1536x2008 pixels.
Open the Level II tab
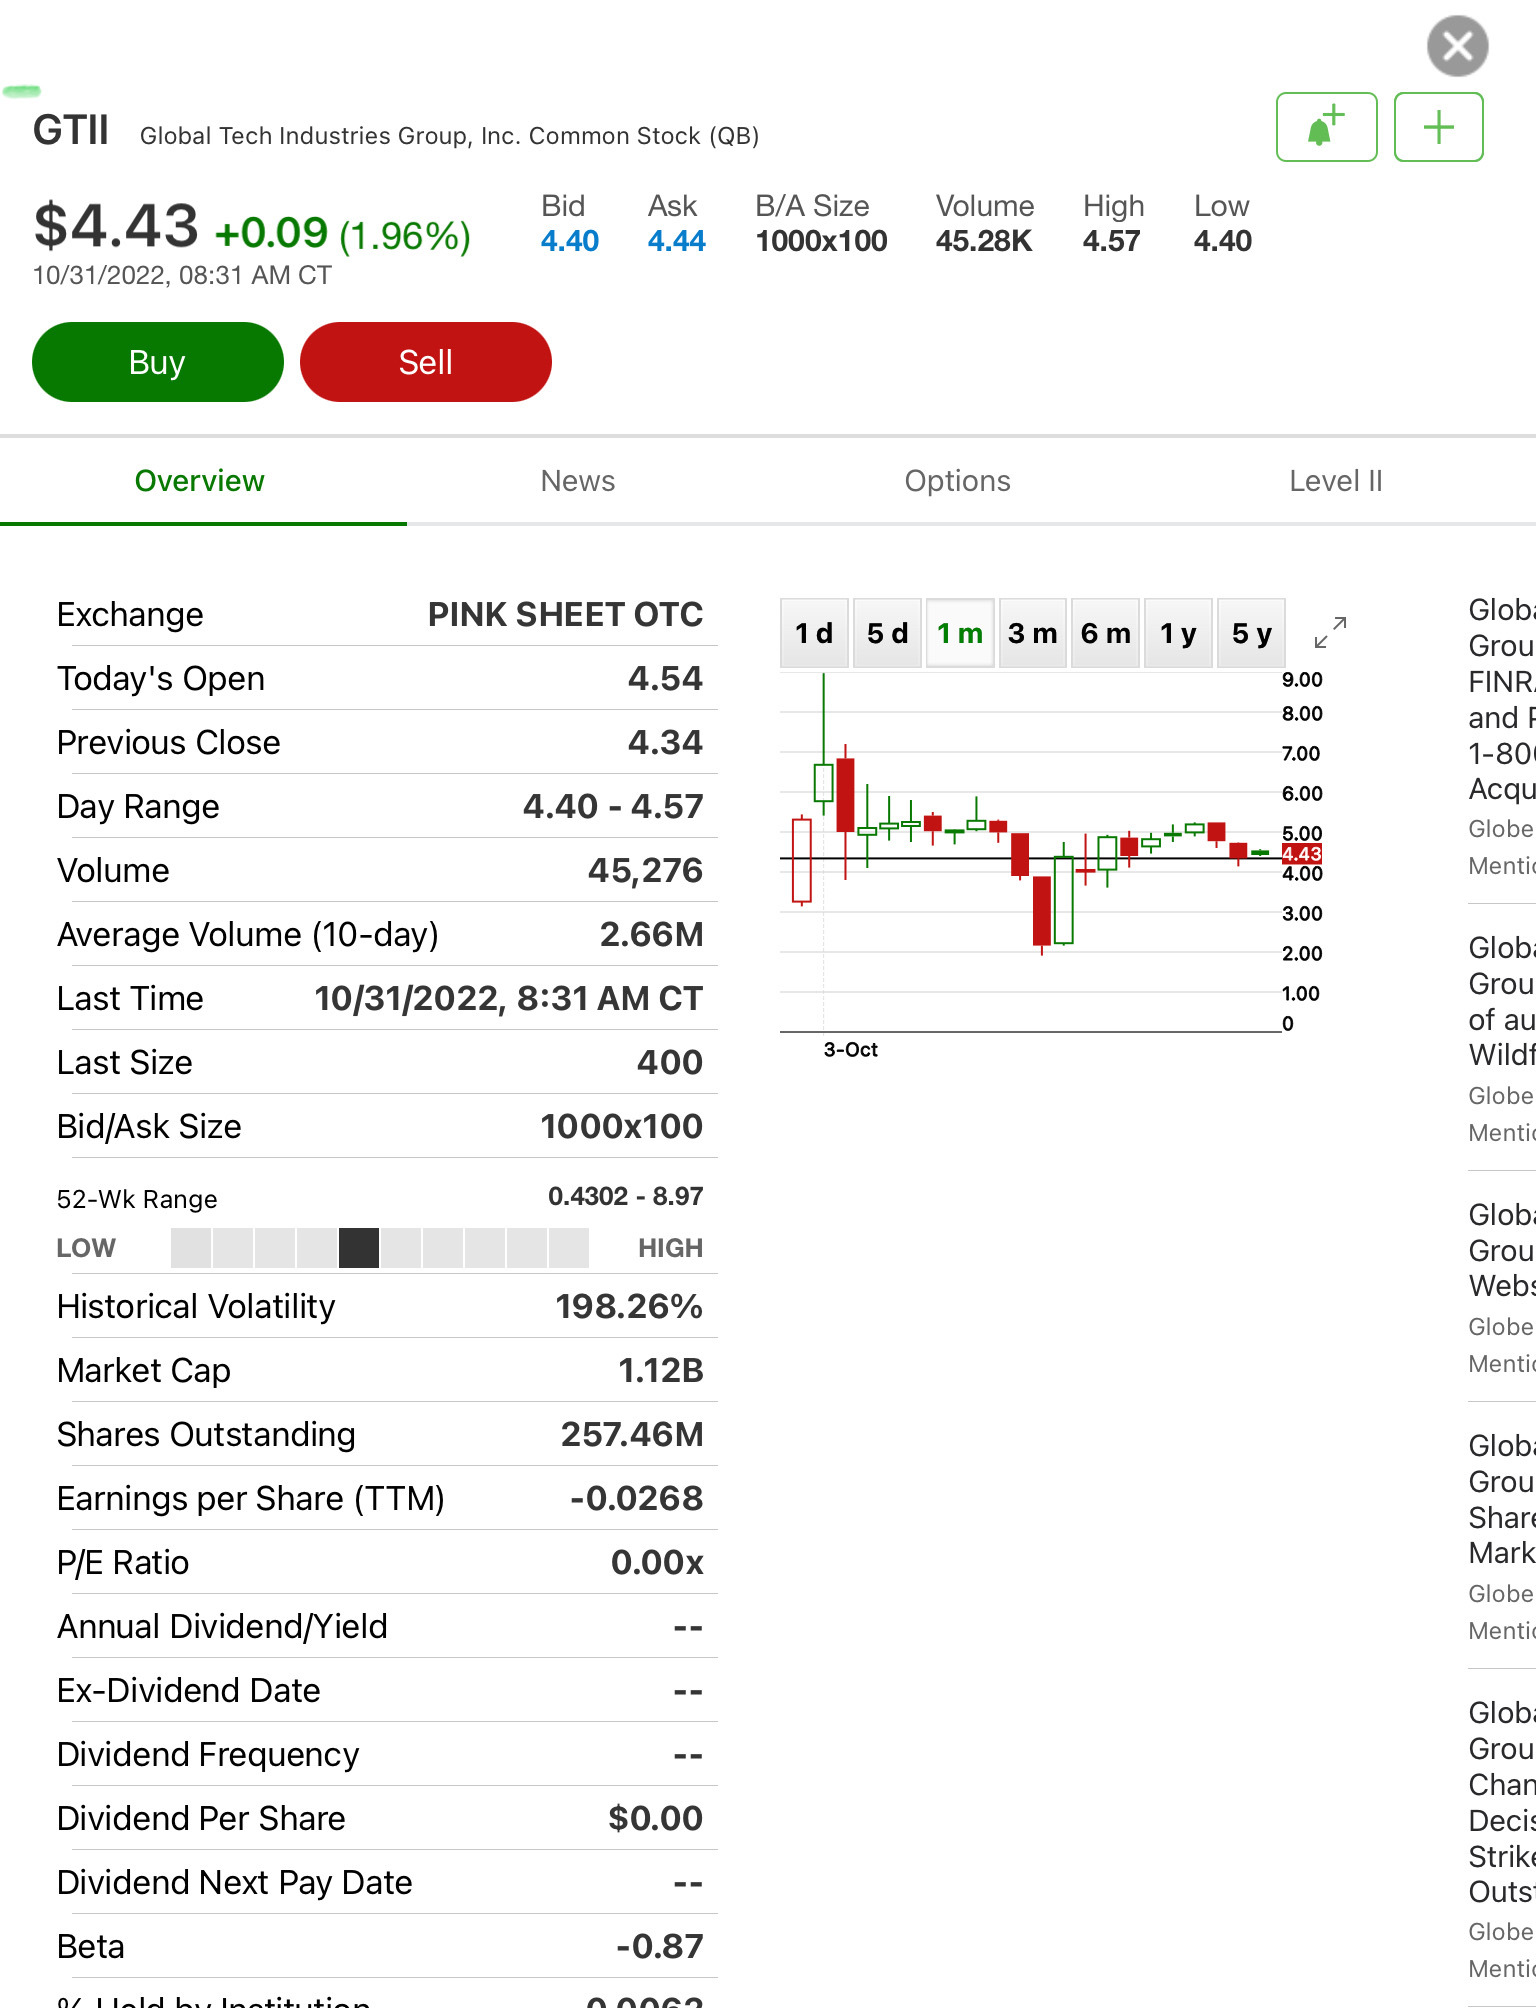click(x=1336, y=481)
